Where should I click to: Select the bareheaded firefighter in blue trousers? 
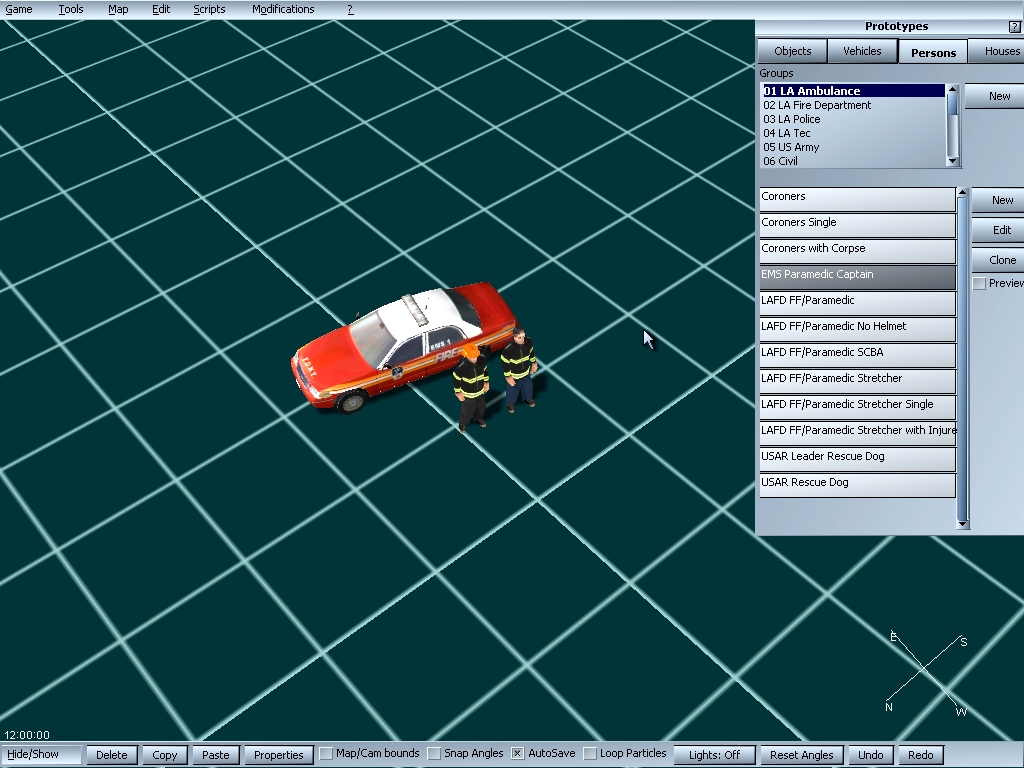[x=519, y=370]
